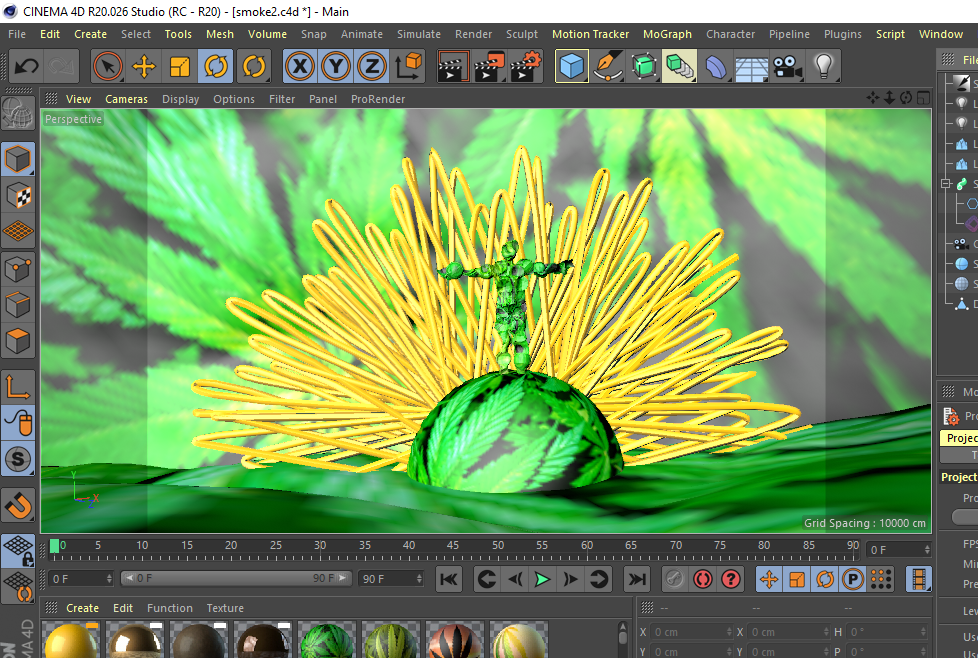The width and height of the screenshot is (978, 658).
Task: Click the Redo arrow icon
Action: [x=61, y=66]
